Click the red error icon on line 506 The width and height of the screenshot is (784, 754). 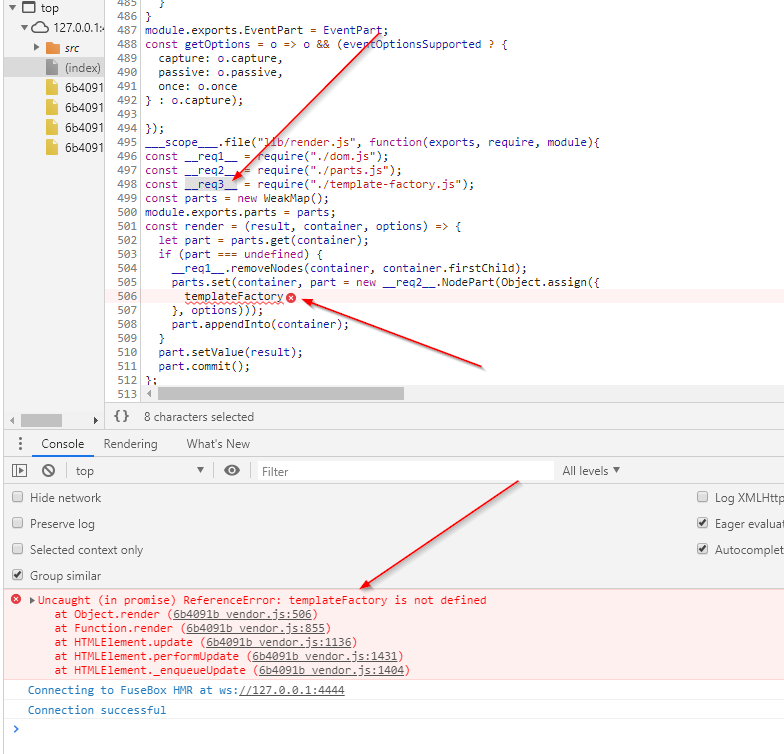291,298
